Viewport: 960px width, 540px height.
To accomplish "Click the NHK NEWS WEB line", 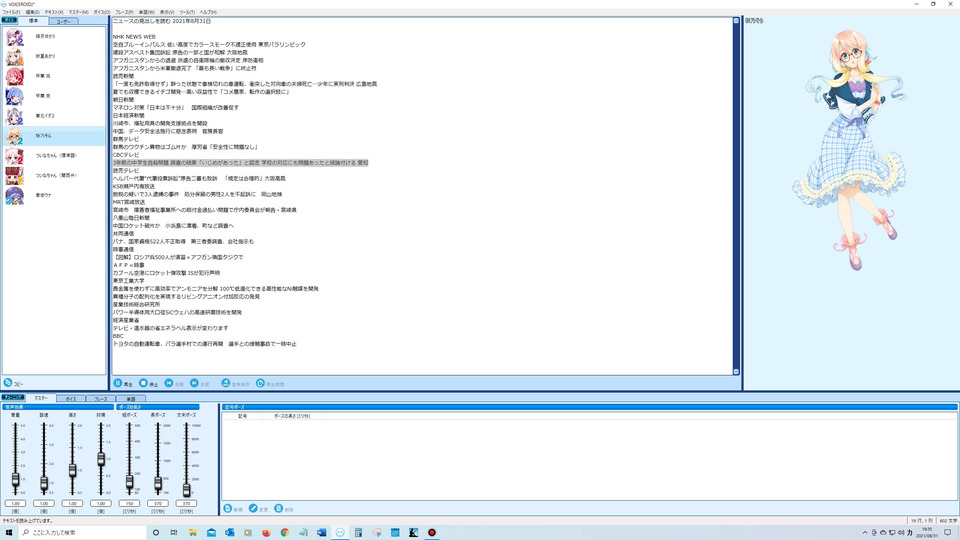I will coord(134,37).
